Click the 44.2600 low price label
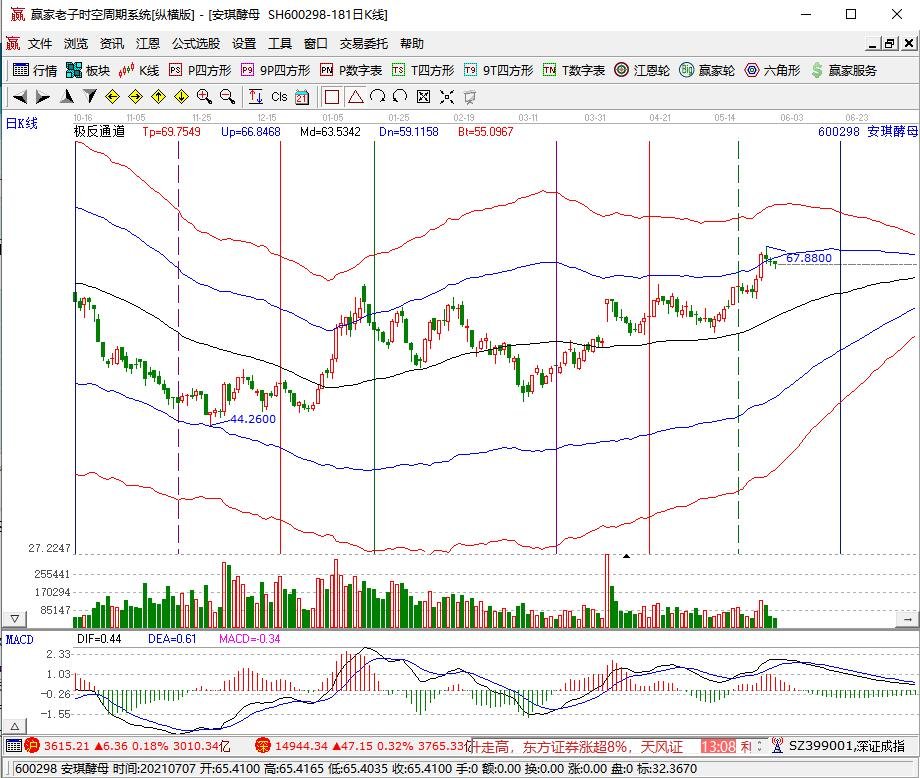Screen dimensions: 920x778 point(253,419)
